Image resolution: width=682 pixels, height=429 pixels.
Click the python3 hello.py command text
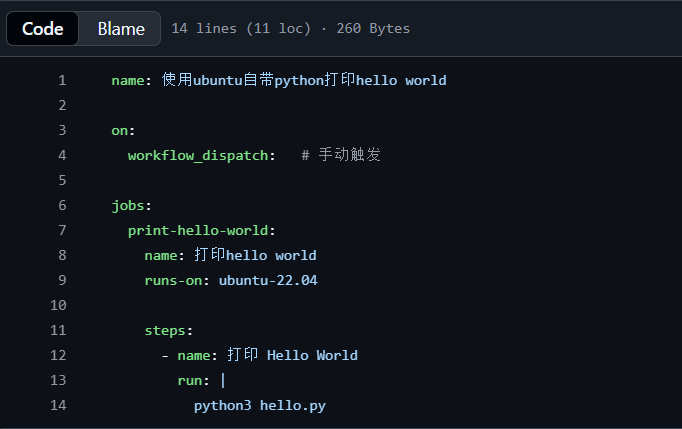click(x=259, y=405)
